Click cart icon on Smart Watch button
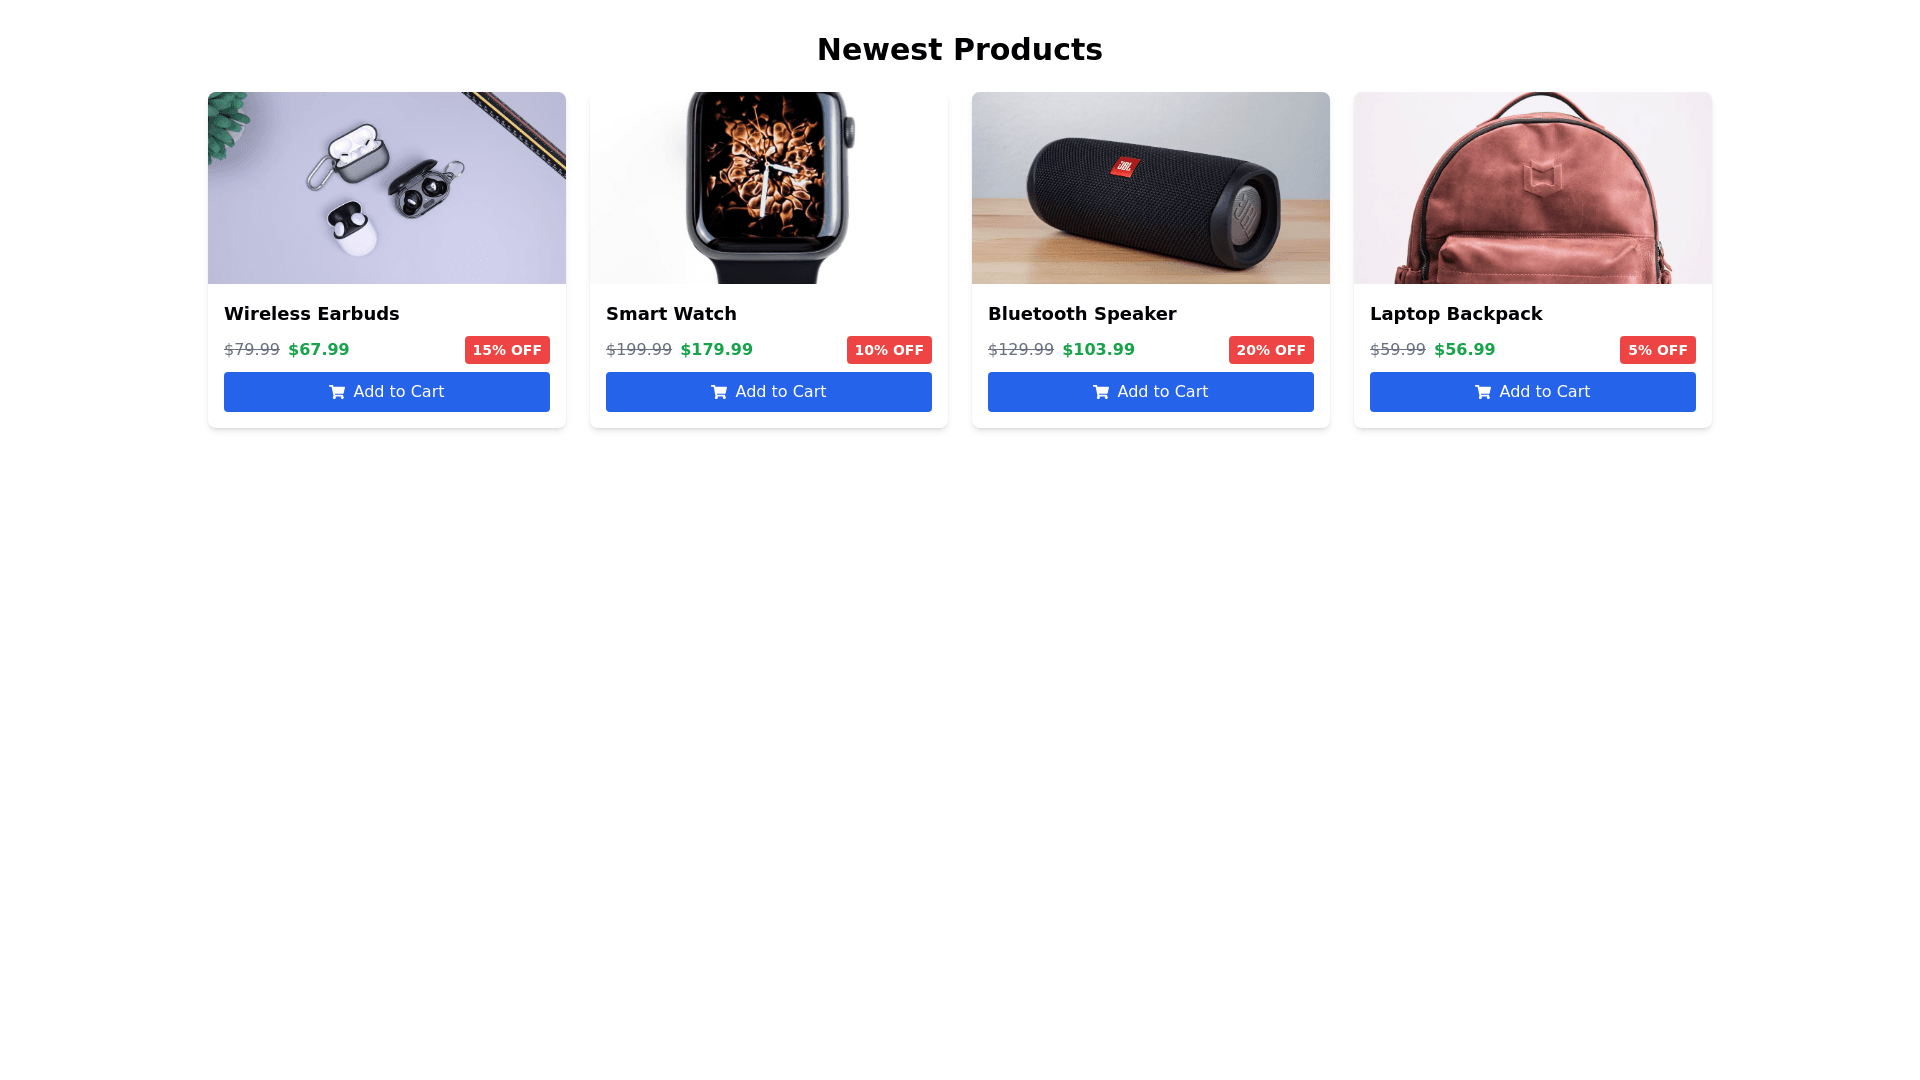Screen dimensions: 1920x1080 (719, 392)
